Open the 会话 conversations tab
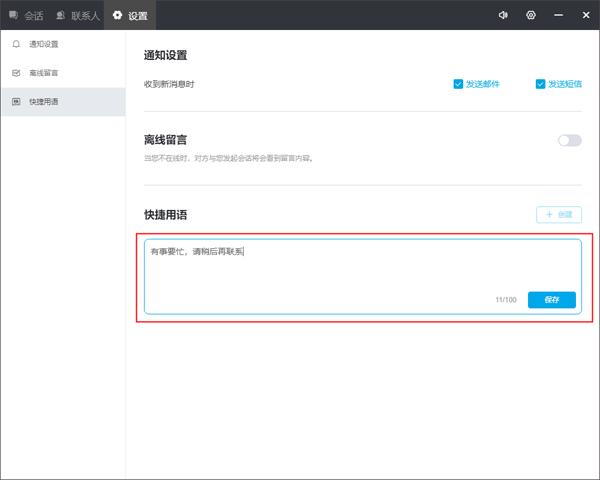Screen dimensions: 600x480 [x=26, y=15]
